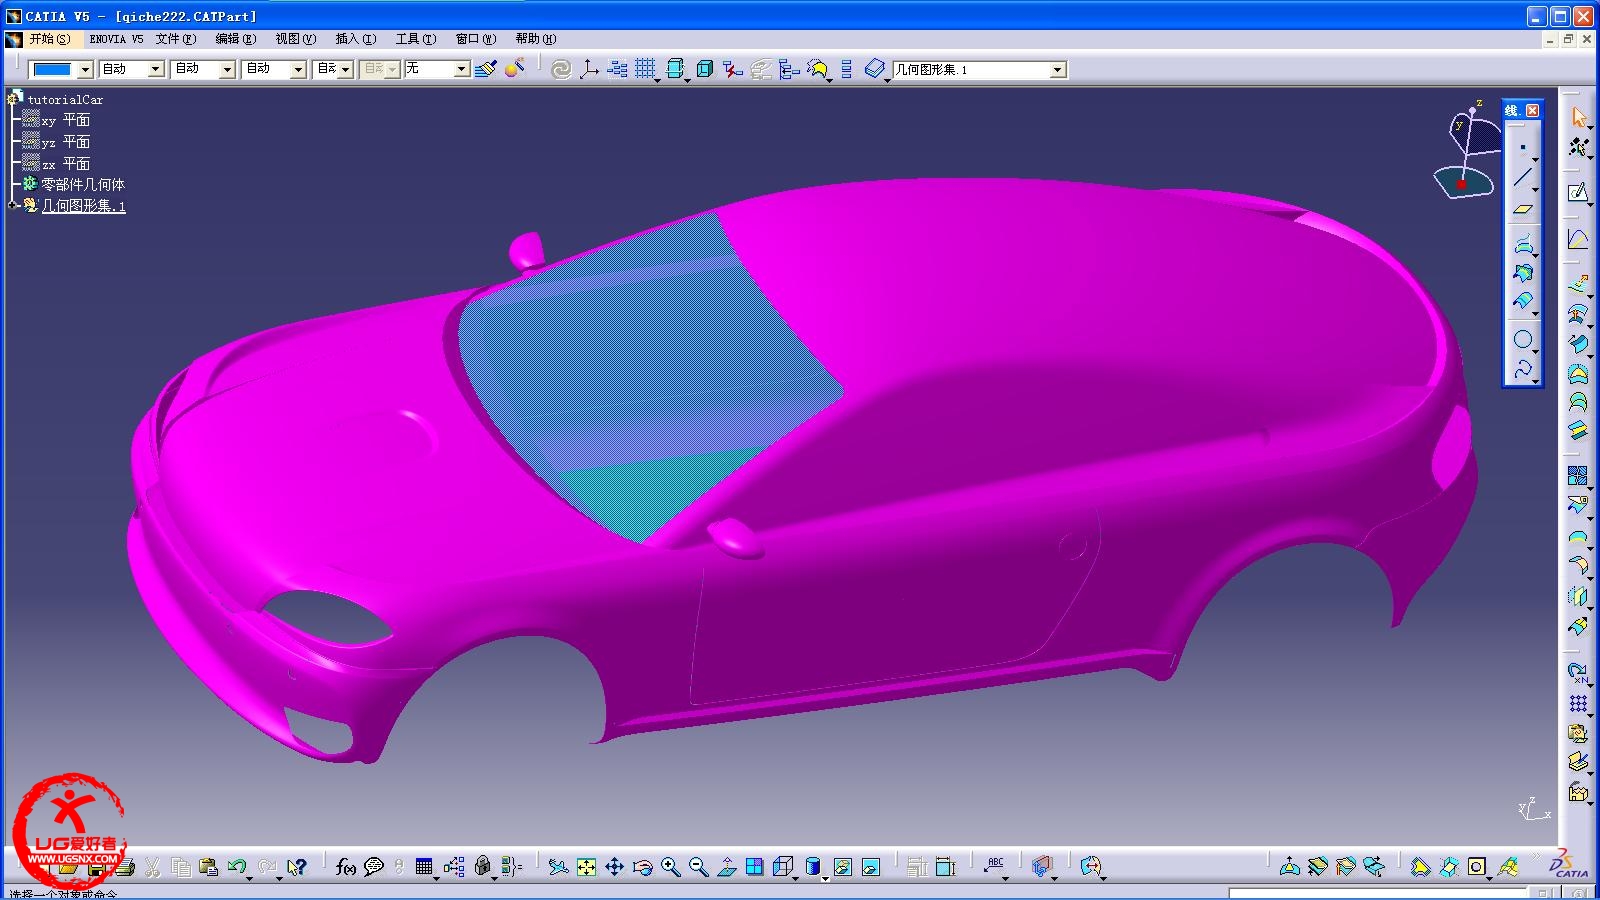Select the xy 平面 tree item
The width and height of the screenshot is (1600, 900).
65,120
